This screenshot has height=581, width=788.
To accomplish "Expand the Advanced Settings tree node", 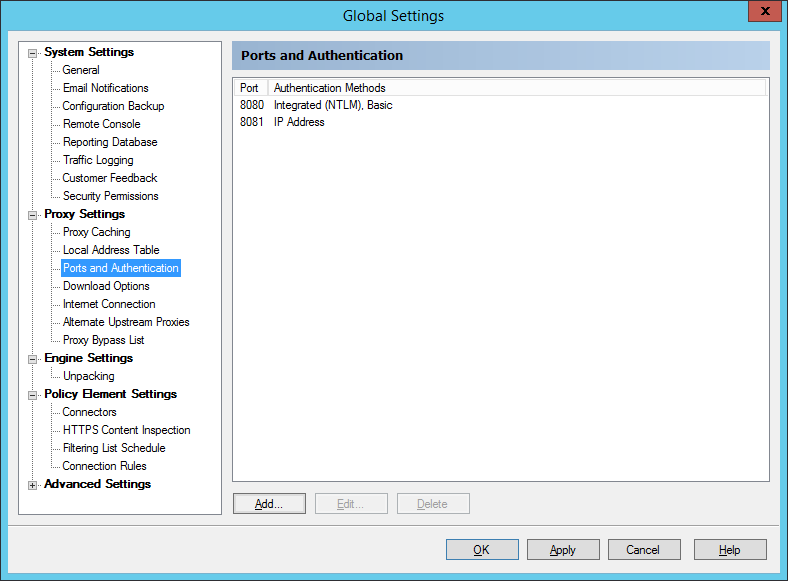I will pyautogui.click(x=33, y=485).
